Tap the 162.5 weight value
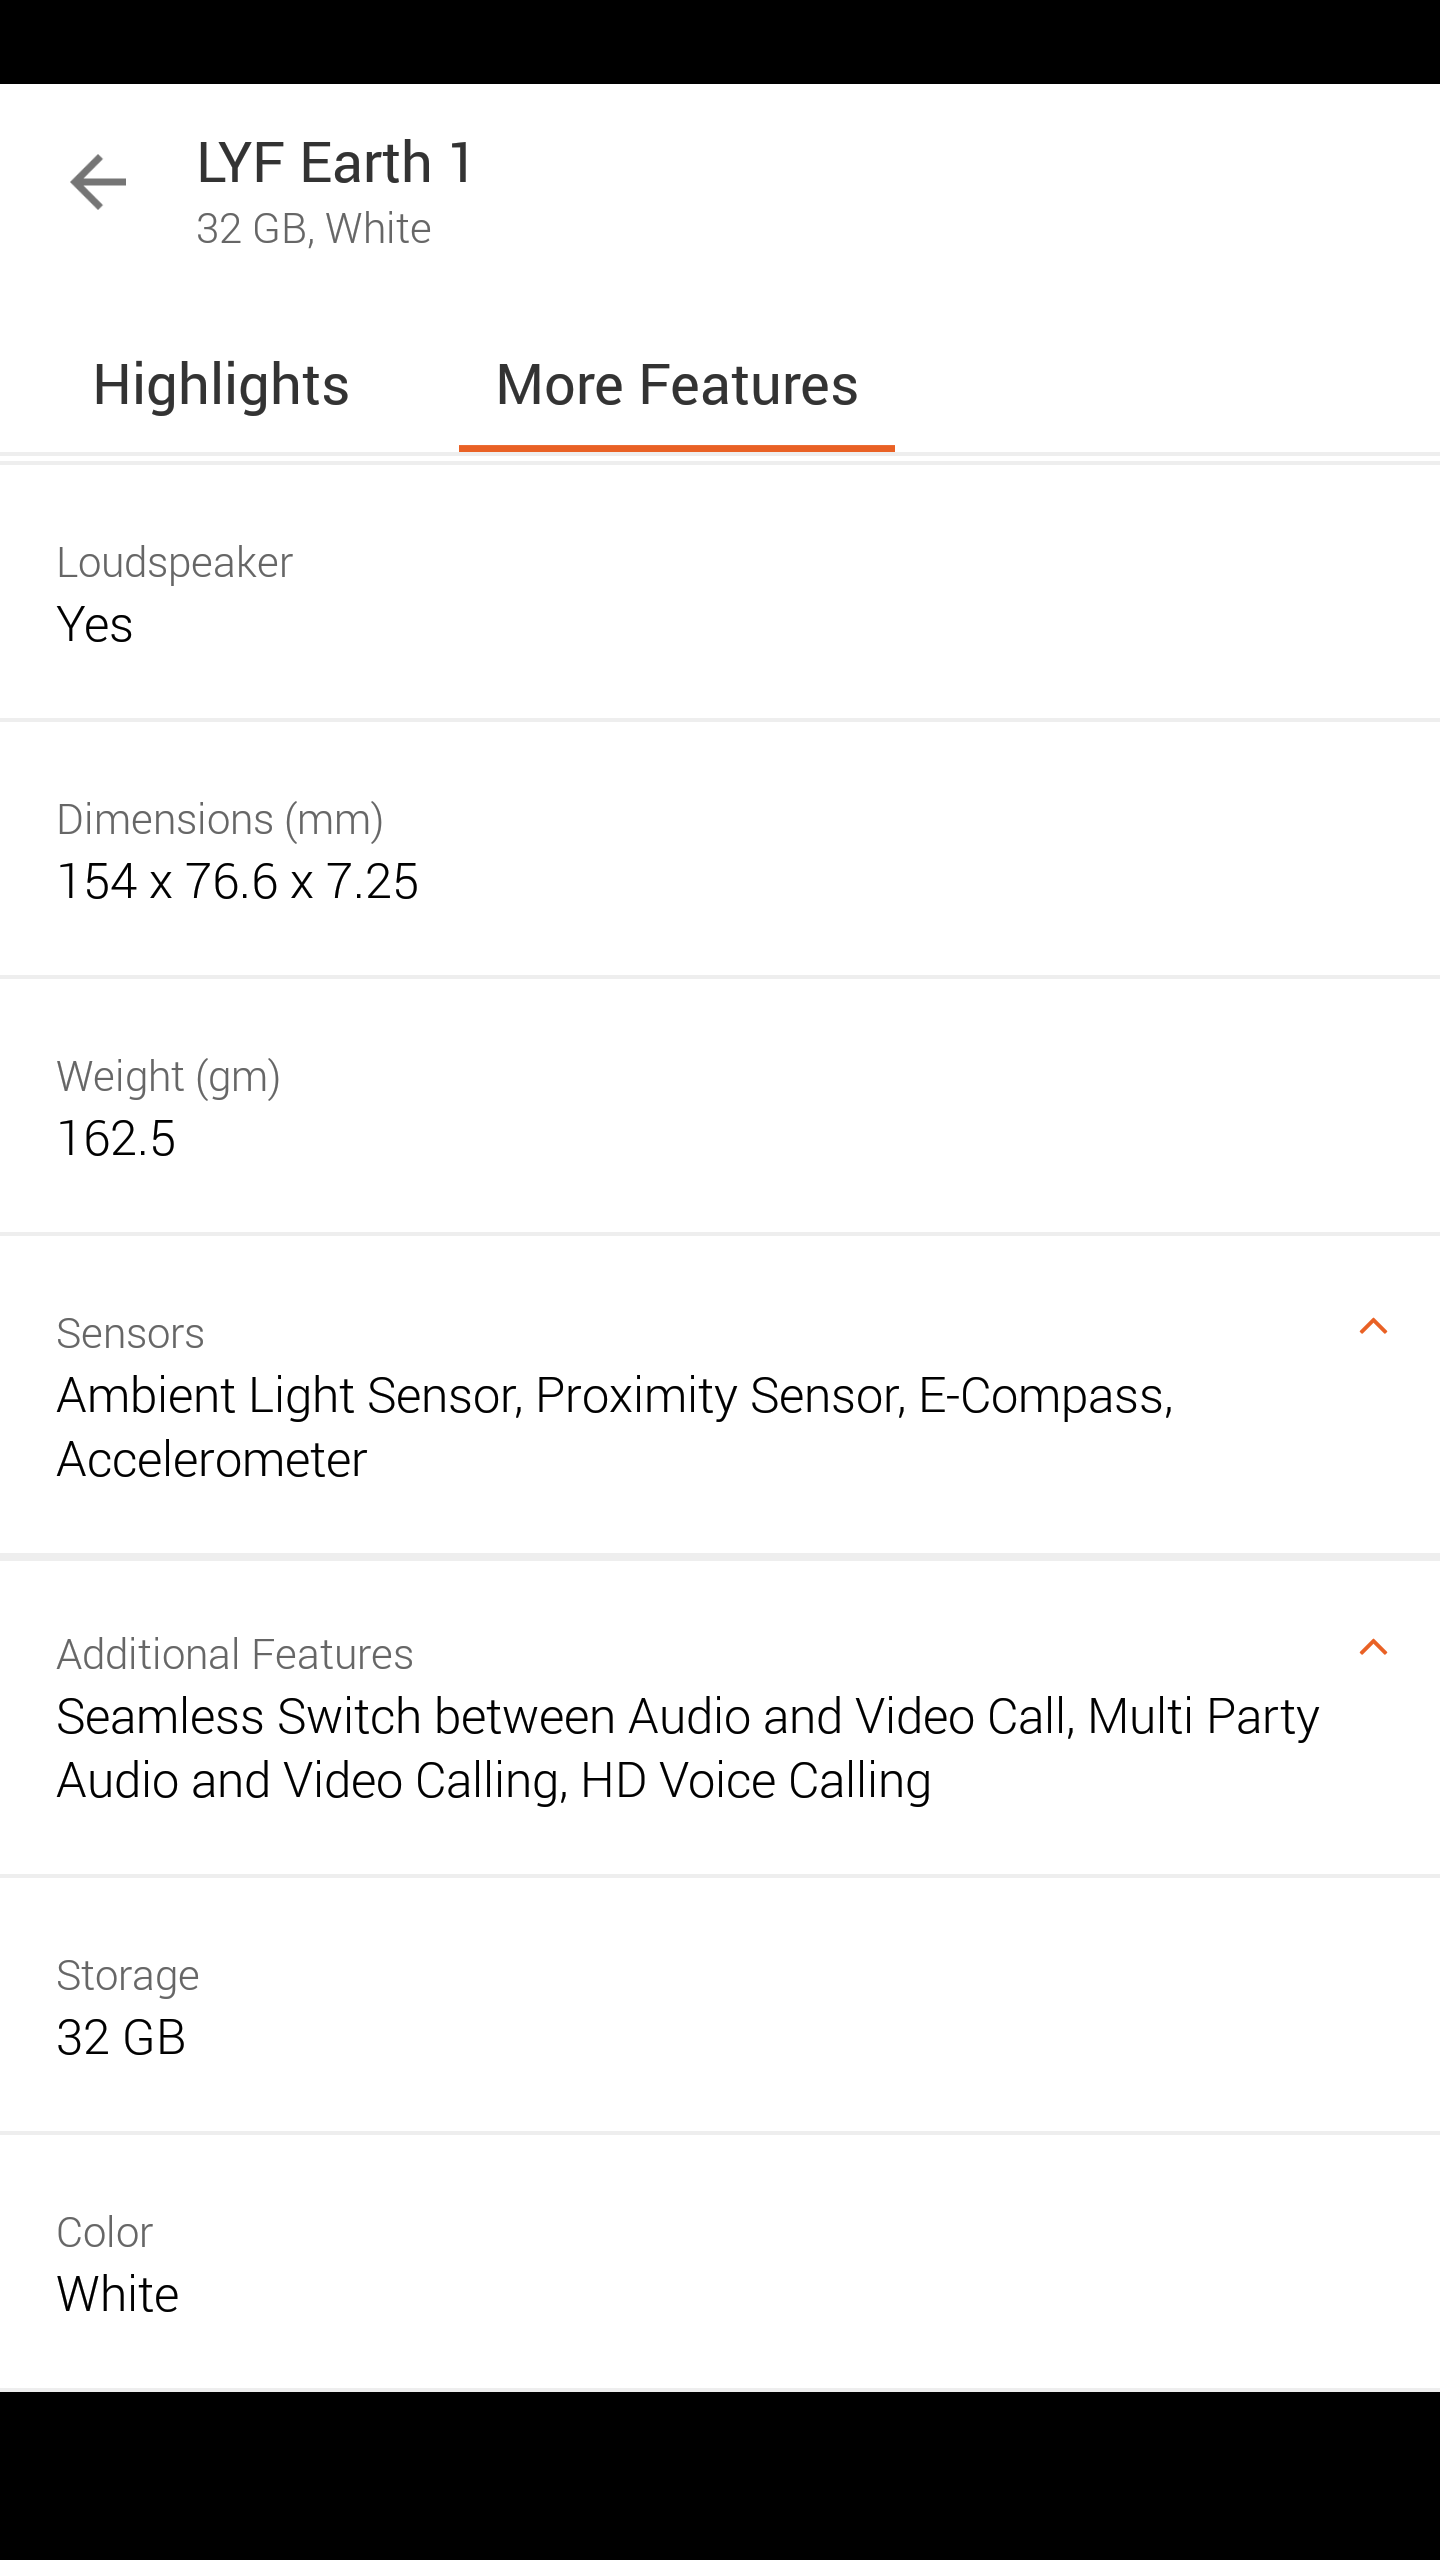1440x2560 pixels. (x=116, y=1139)
